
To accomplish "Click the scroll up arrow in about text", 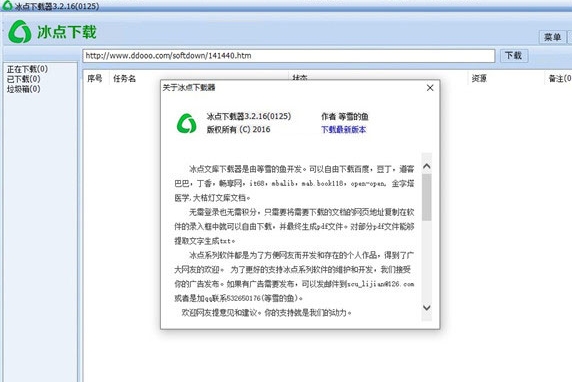I will click(x=427, y=166).
